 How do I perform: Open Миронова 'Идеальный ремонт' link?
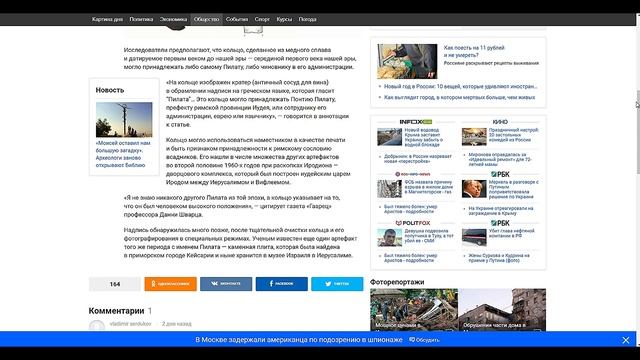pos(500,159)
